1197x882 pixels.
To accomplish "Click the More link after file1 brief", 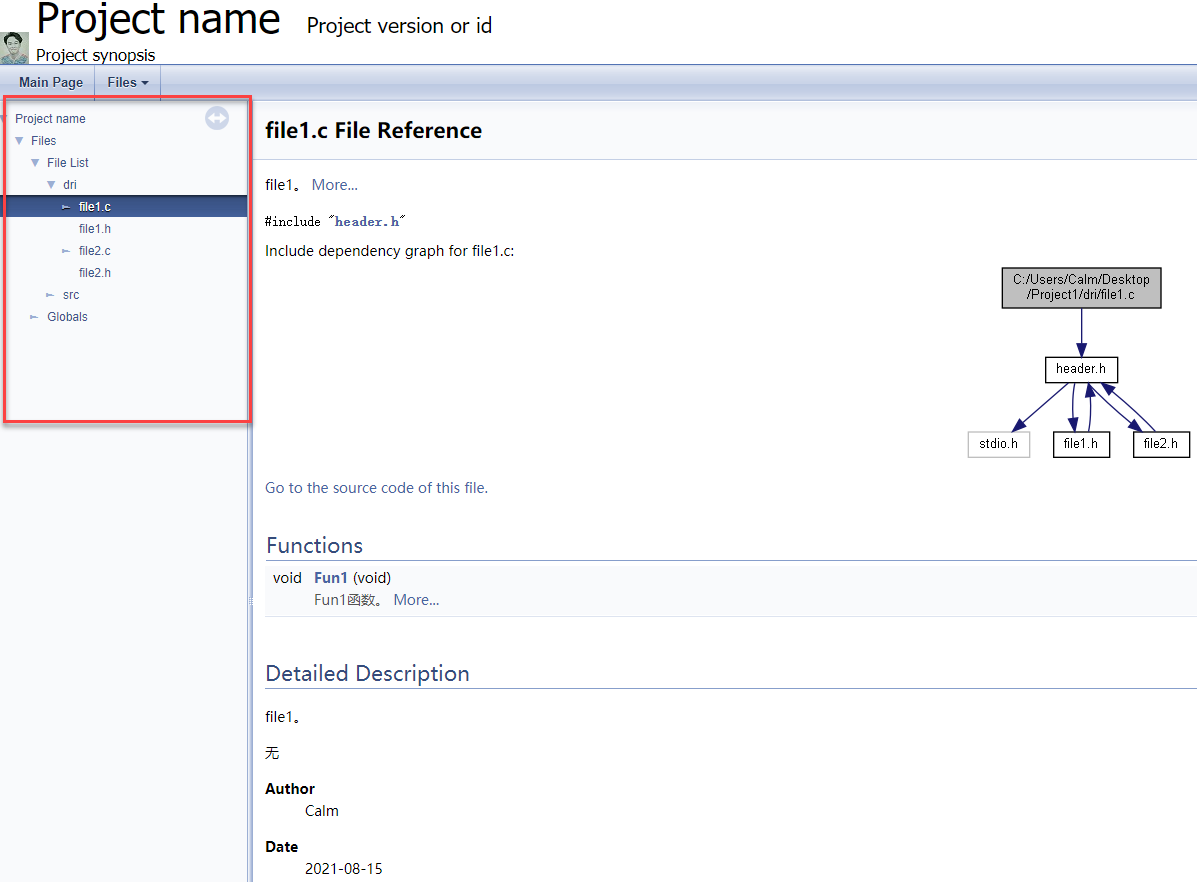I will click(x=334, y=185).
